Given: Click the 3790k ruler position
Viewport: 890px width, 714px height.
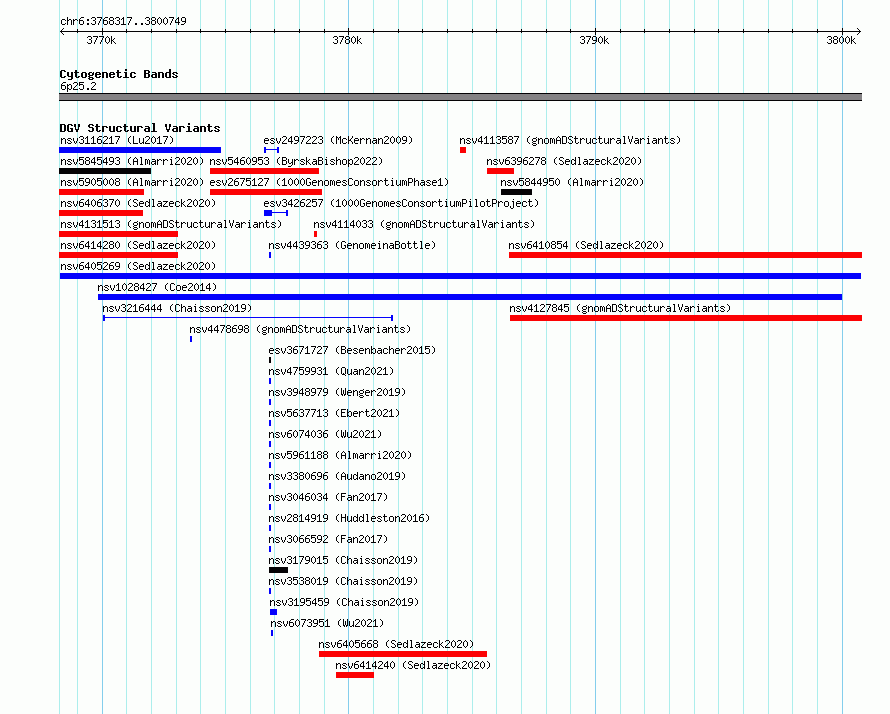Looking at the screenshot, I should point(594,40).
